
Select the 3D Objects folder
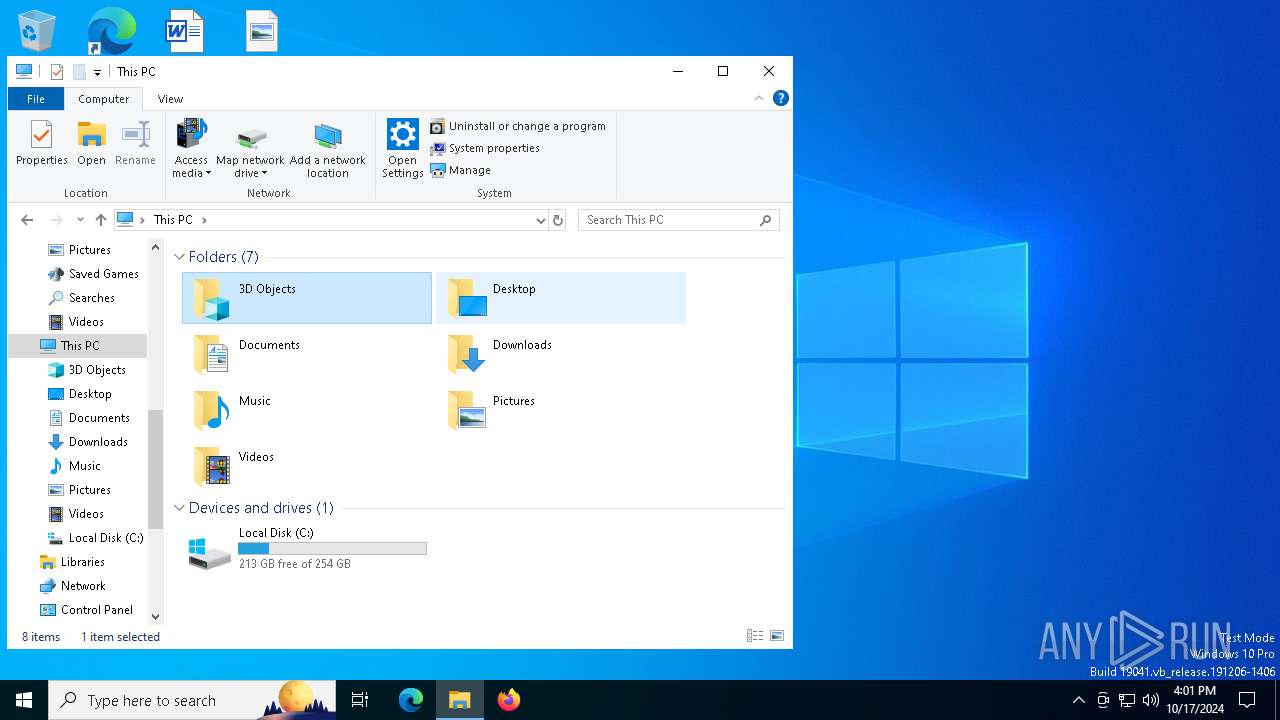[x=307, y=298]
